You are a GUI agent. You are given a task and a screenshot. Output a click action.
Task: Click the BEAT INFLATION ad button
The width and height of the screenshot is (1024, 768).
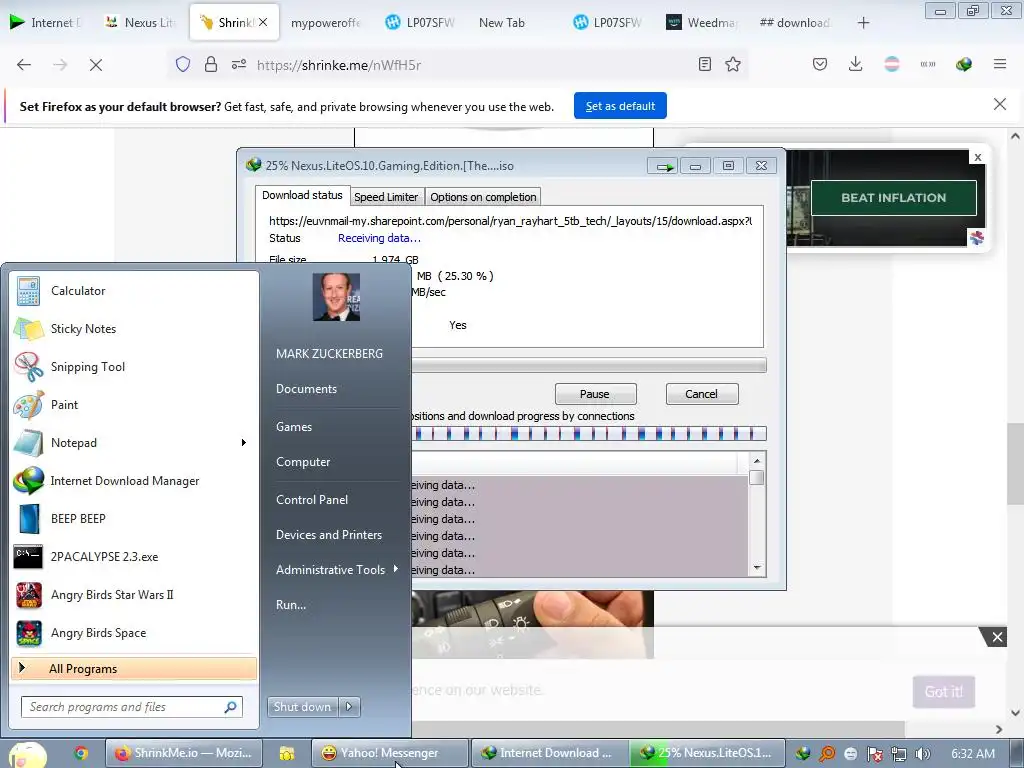pyautogui.click(x=893, y=198)
